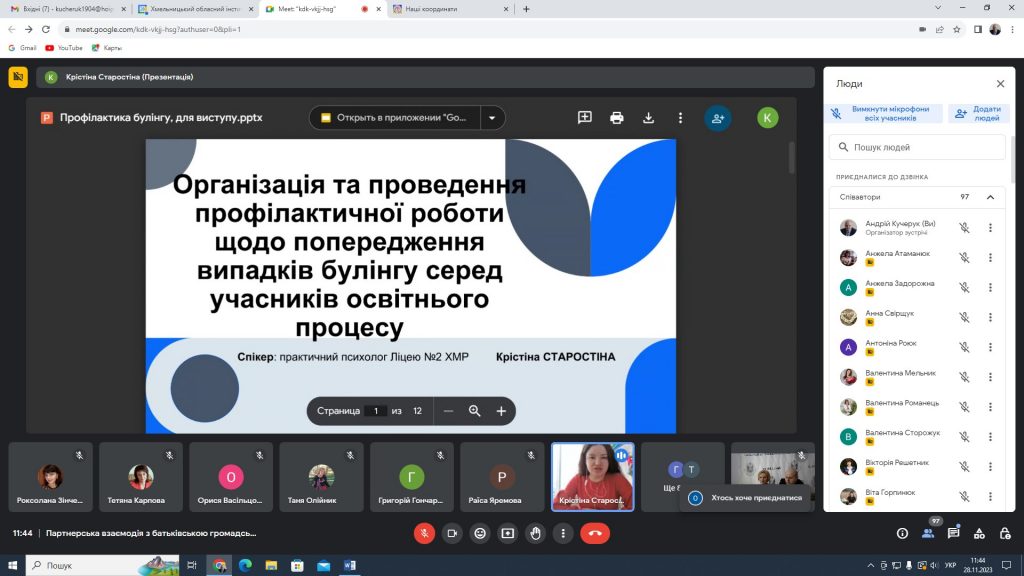Open more options for Анна Свірщук
This screenshot has height=576, width=1024.
(x=990, y=317)
